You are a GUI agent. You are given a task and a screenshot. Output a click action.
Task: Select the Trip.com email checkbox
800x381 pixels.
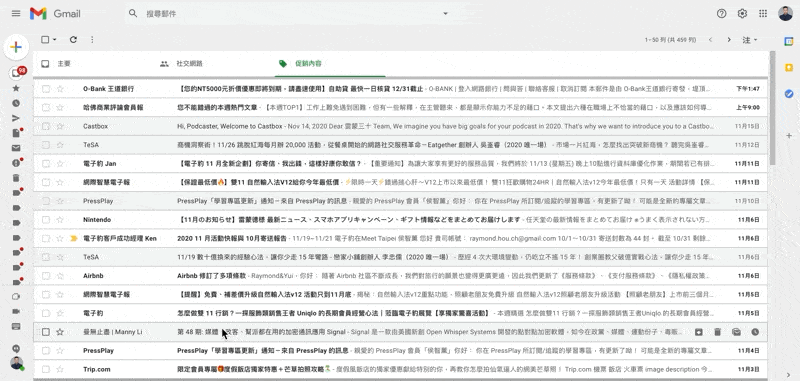(46, 369)
